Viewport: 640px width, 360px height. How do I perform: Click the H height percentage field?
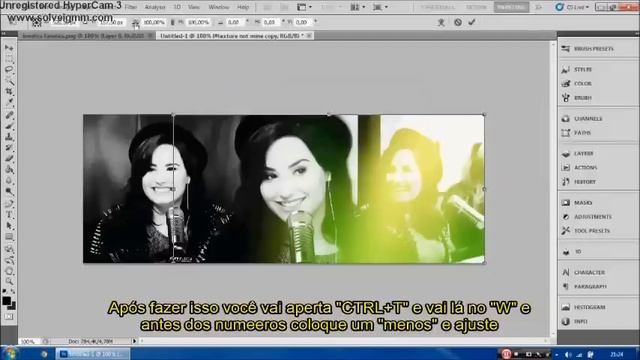198,22
